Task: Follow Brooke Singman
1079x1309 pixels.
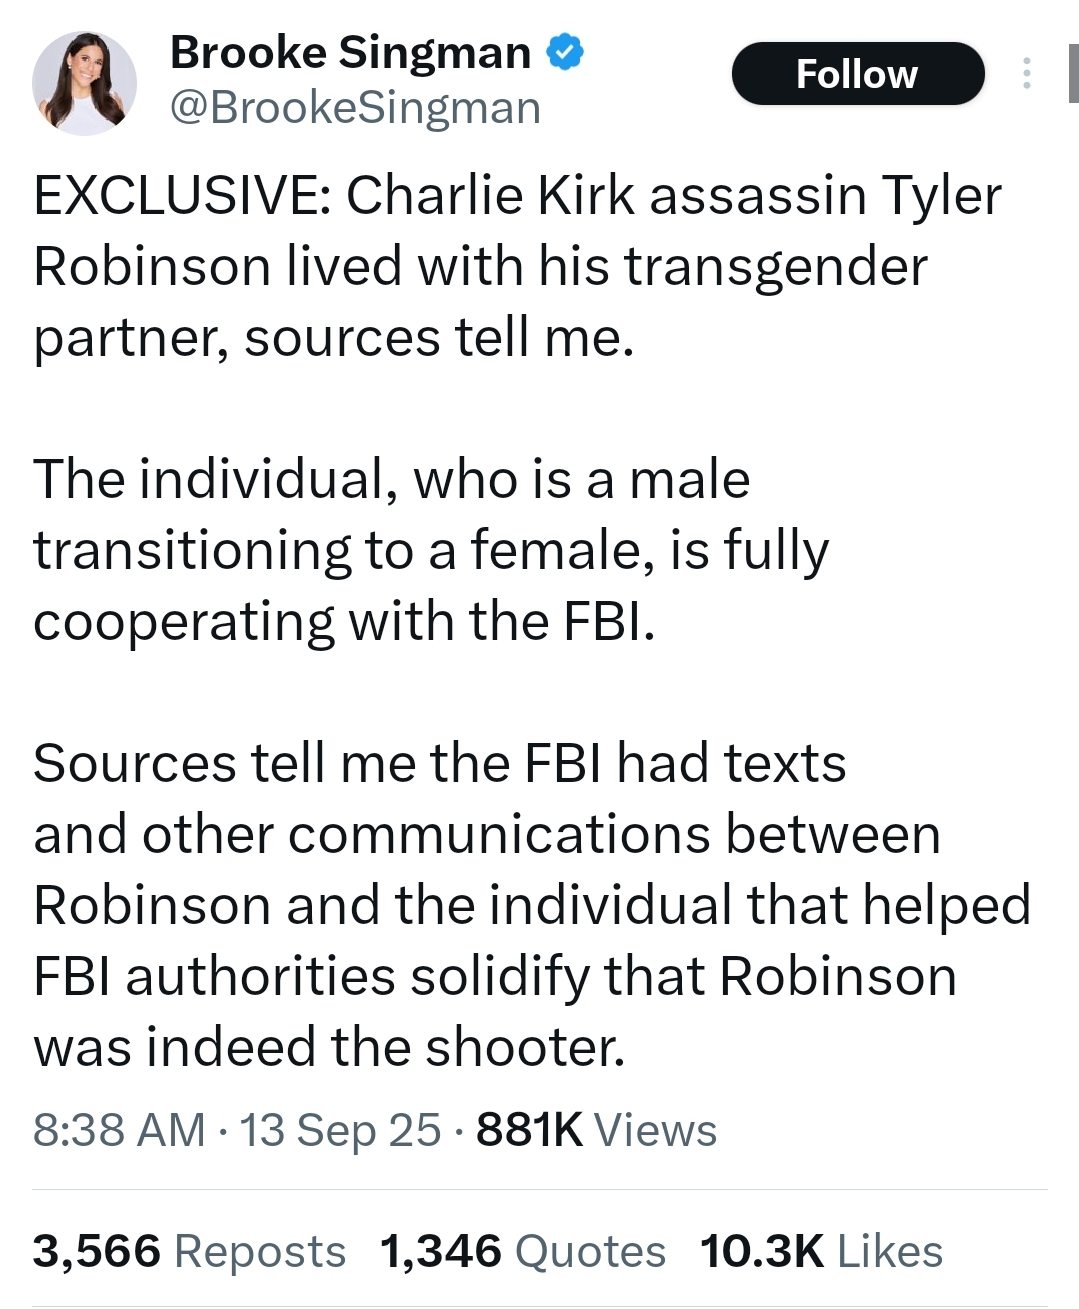Action: tap(857, 74)
